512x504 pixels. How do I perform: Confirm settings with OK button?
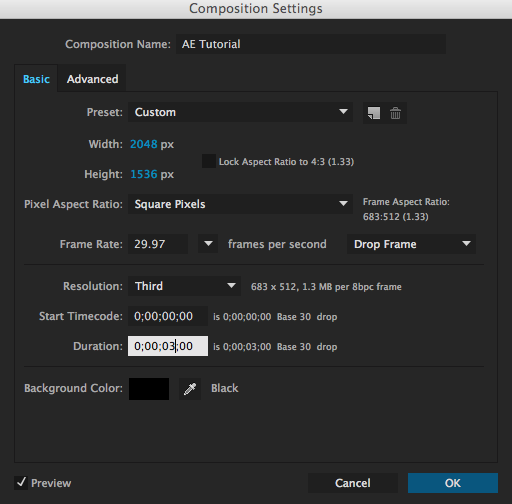coord(453,483)
